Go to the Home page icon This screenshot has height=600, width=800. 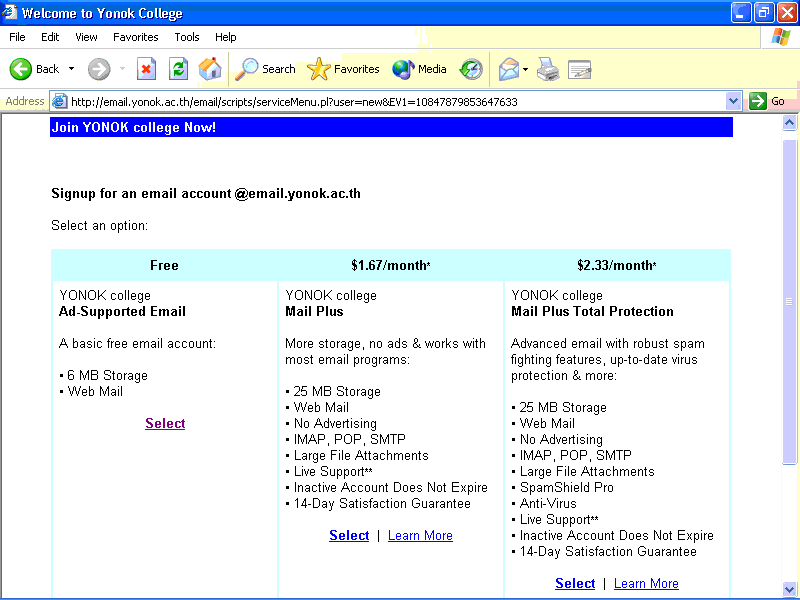pyautogui.click(x=209, y=69)
